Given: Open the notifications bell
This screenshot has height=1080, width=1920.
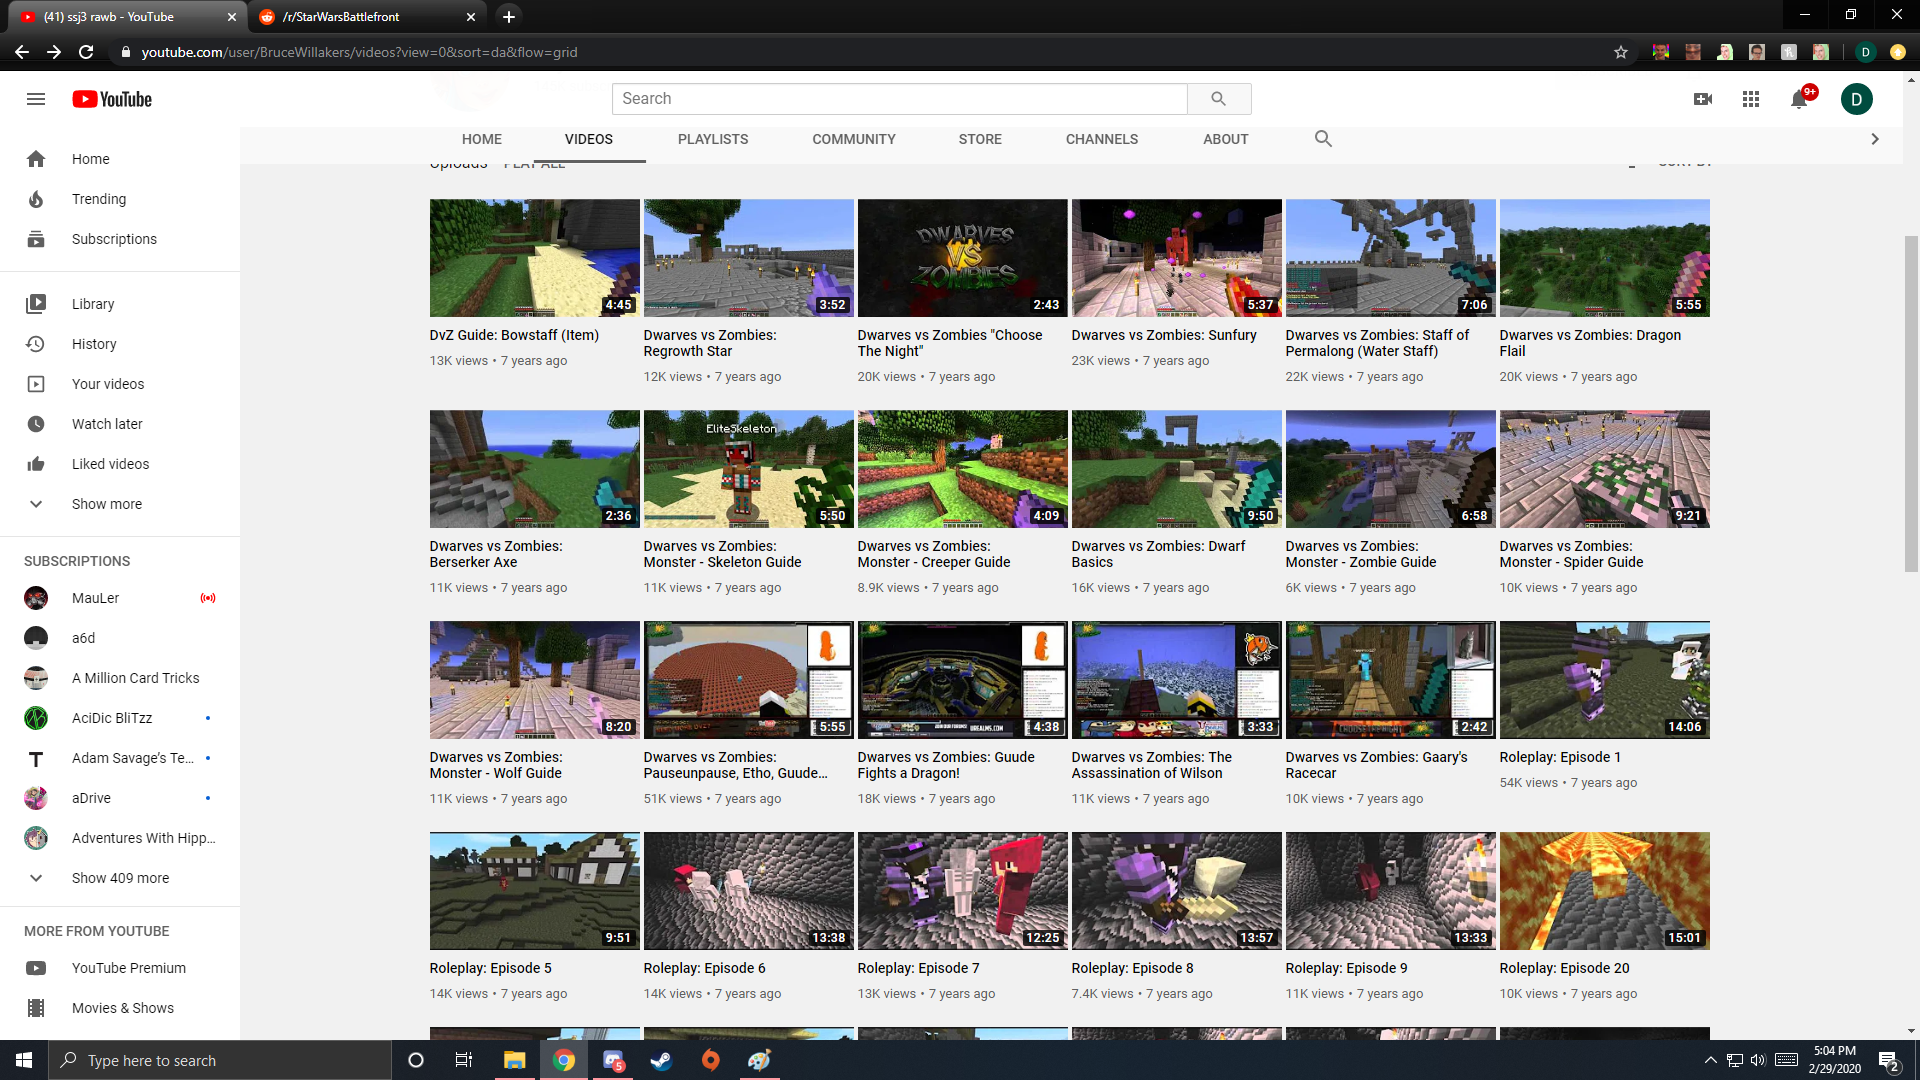Looking at the screenshot, I should (x=1800, y=99).
